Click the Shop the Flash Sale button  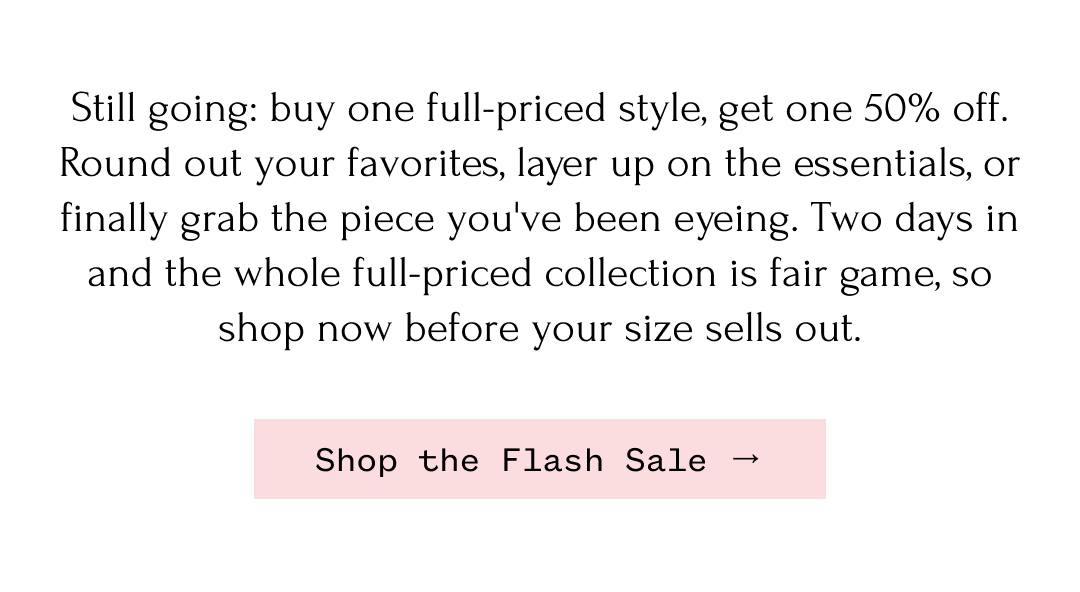[539, 459]
